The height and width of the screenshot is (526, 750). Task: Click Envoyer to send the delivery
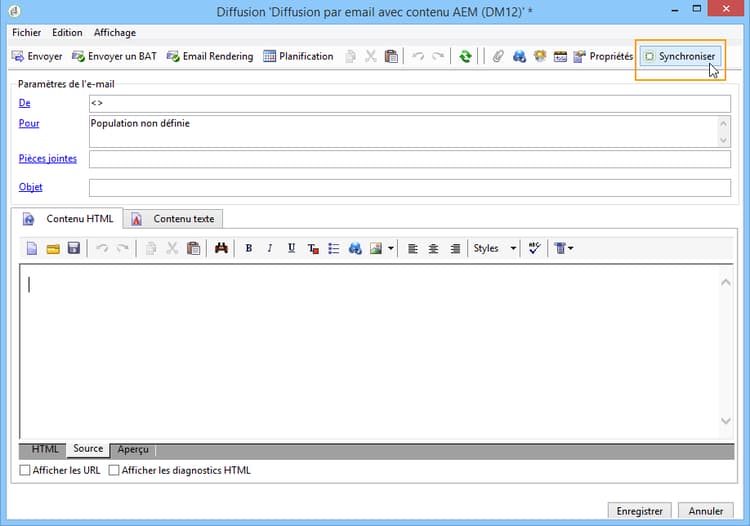click(37, 56)
